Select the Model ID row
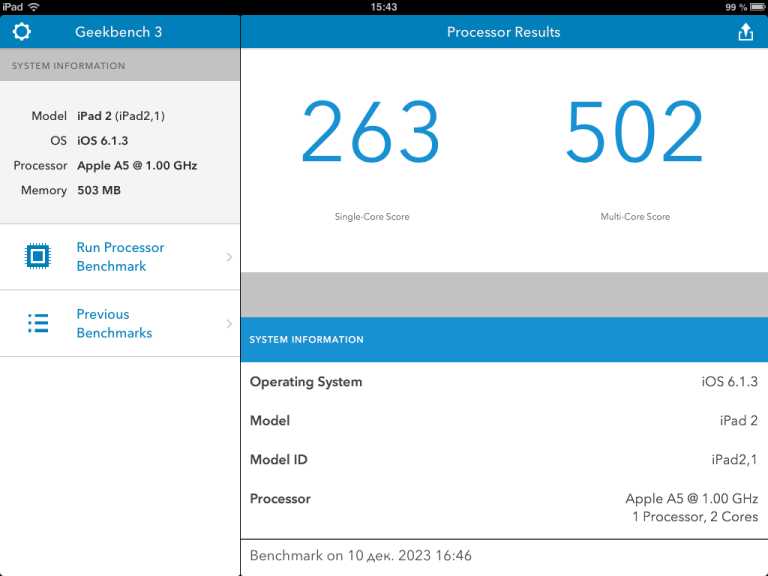This screenshot has width=768, height=576. click(504, 459)
